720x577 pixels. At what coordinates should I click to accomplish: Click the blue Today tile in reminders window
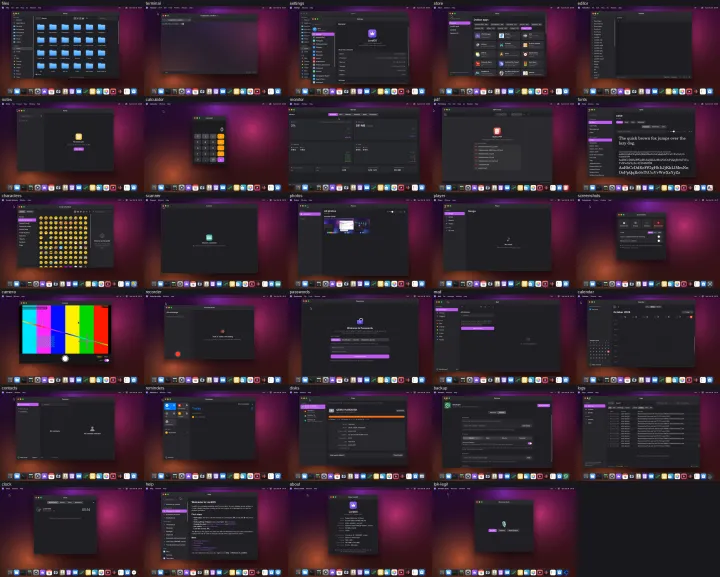(169, 406)
